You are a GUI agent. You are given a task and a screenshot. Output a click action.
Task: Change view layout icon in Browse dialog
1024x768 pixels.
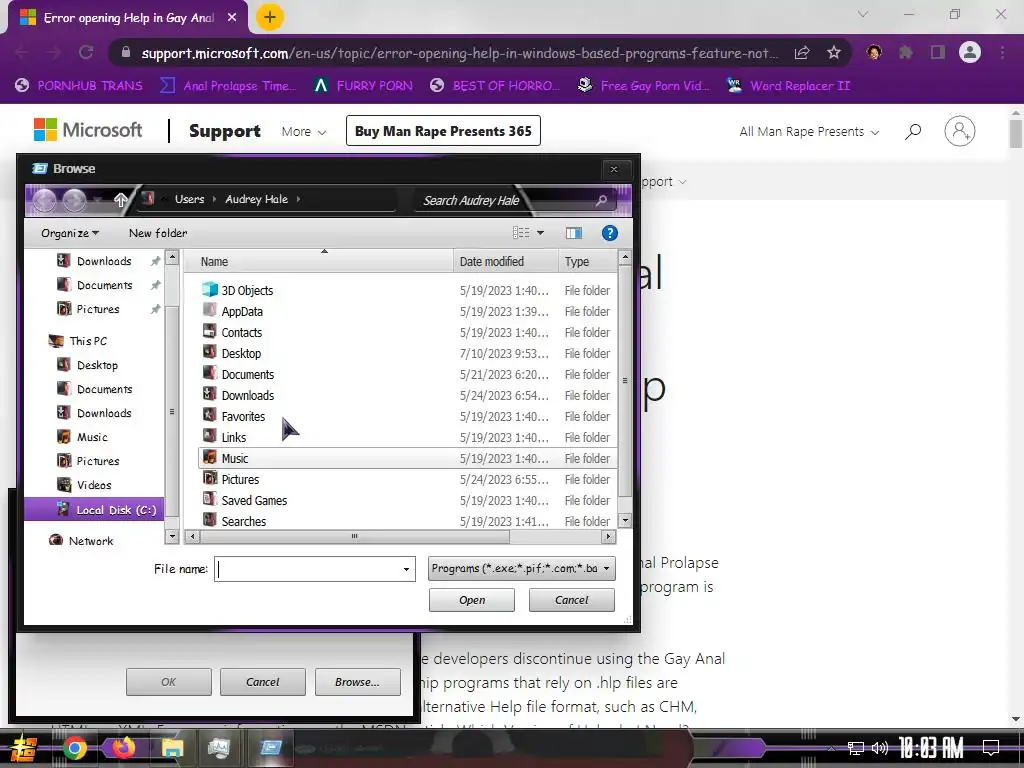click(521, 233)
